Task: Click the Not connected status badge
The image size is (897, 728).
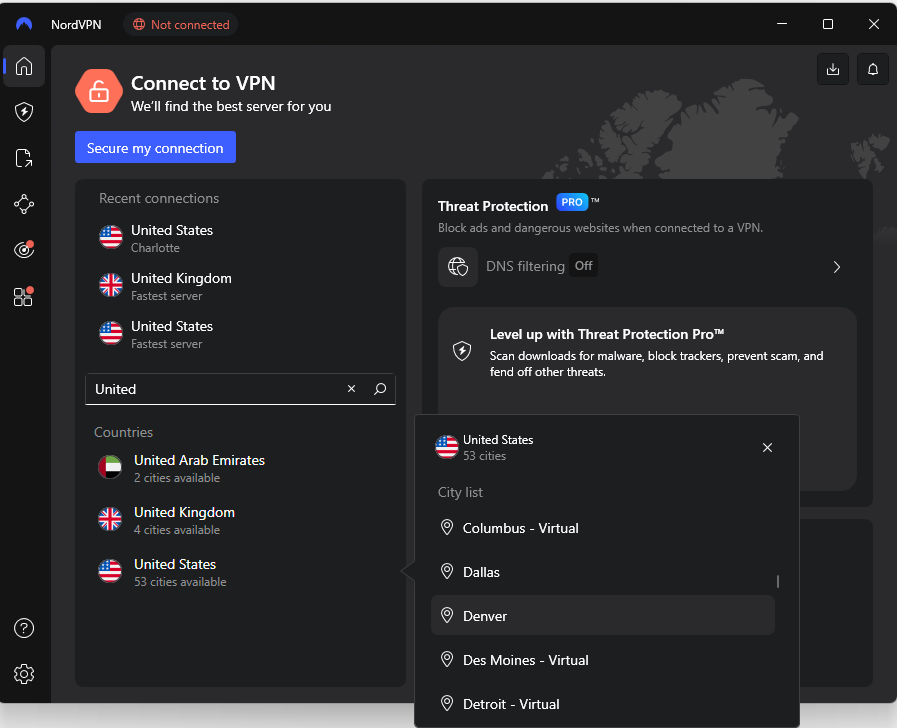Action: [x=180, y=23]
